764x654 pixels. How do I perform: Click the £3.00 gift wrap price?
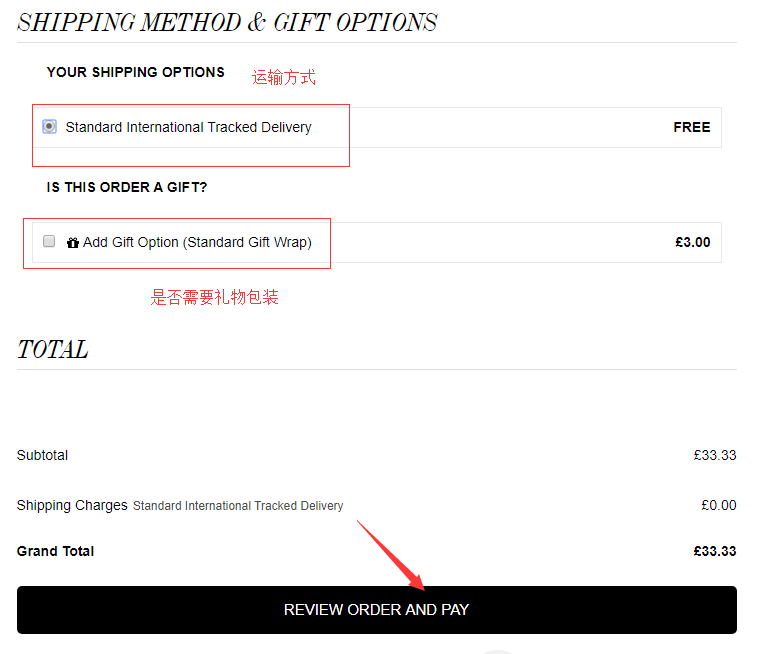pyautogui.click(x=692, y=242)
